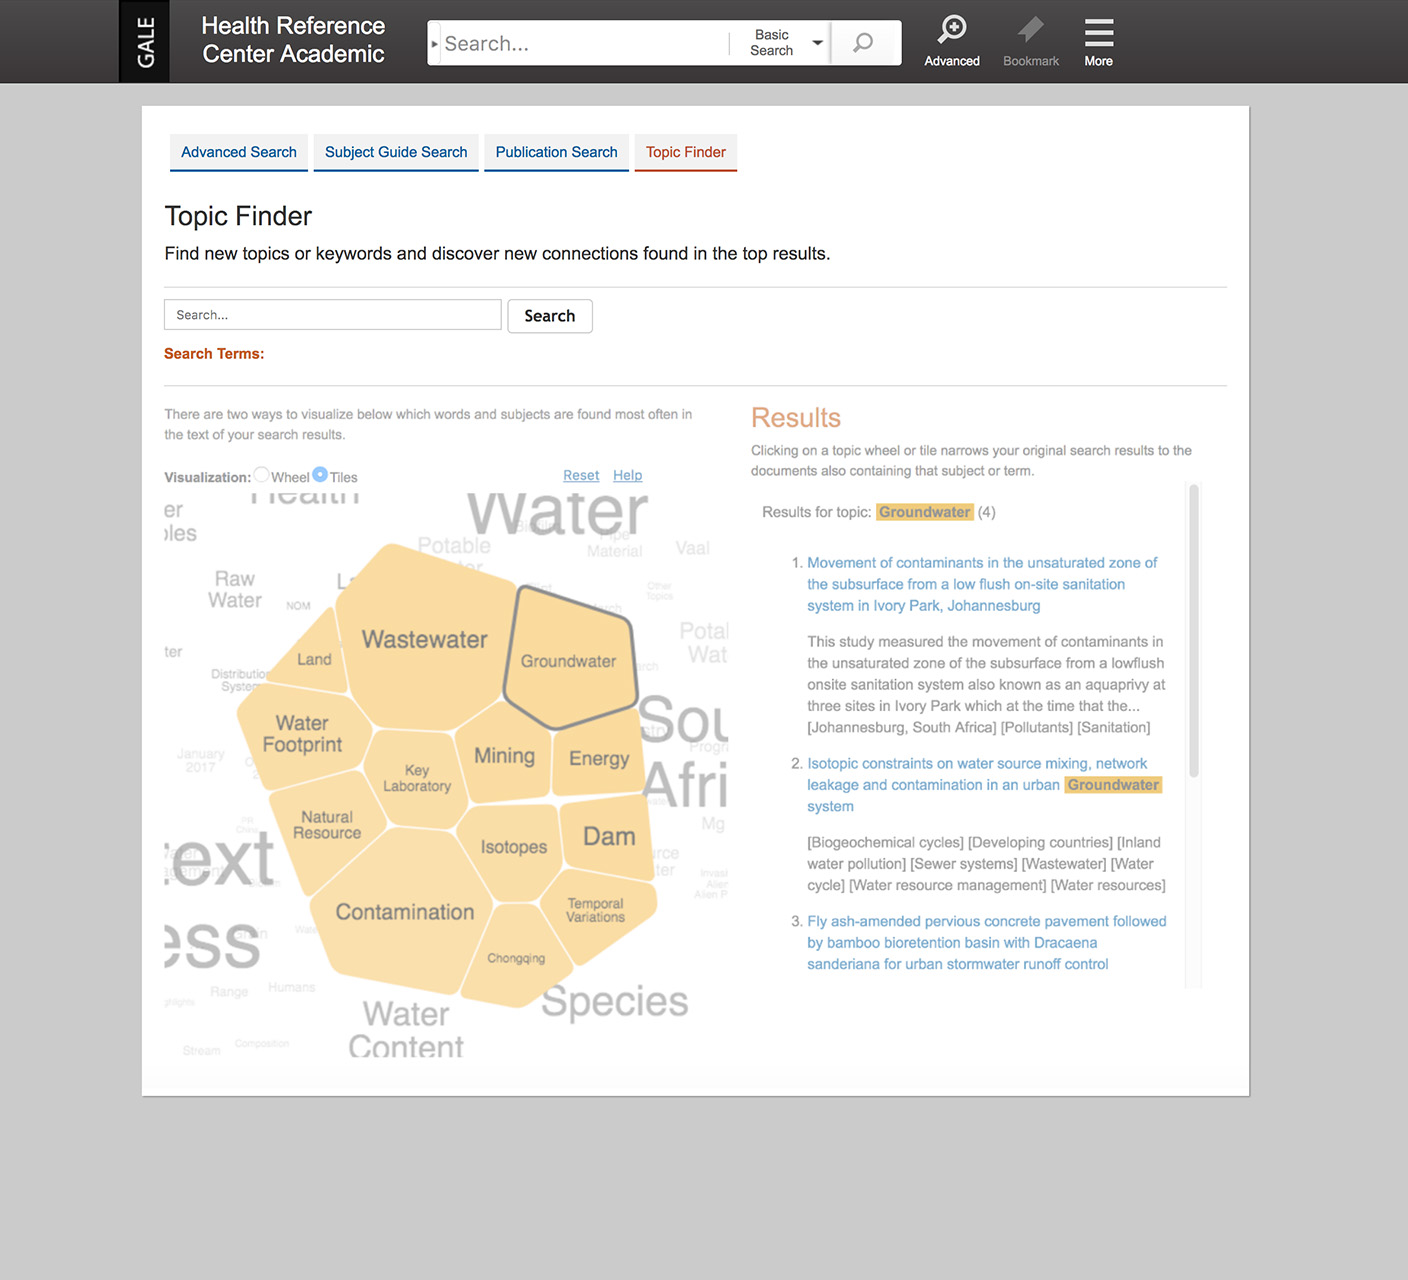Click the Land tile
The image size is (1408, 1280).
(x=314, y=659)
